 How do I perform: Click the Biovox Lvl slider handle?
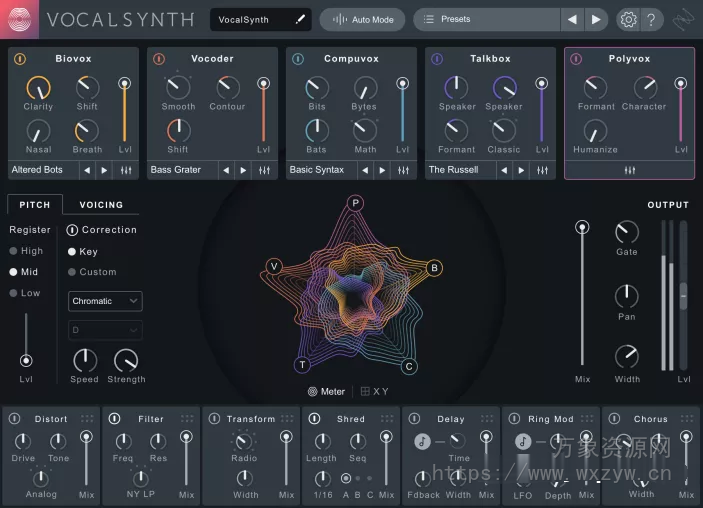click(x=125, y=83)
